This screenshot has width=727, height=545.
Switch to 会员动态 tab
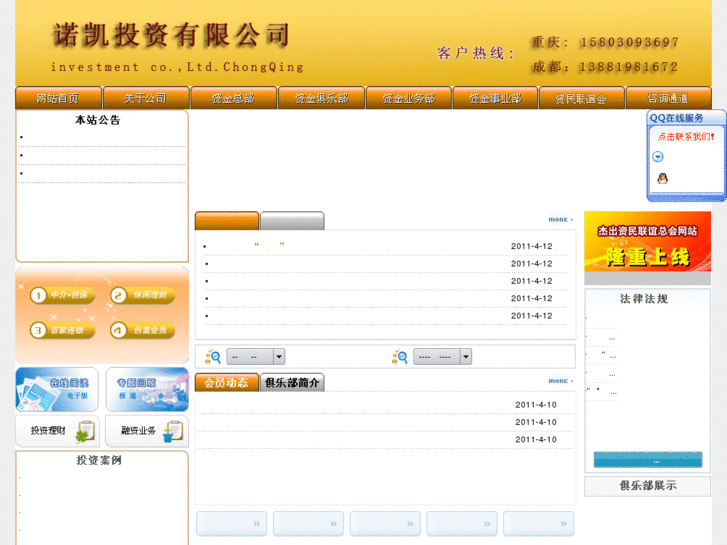227,383
